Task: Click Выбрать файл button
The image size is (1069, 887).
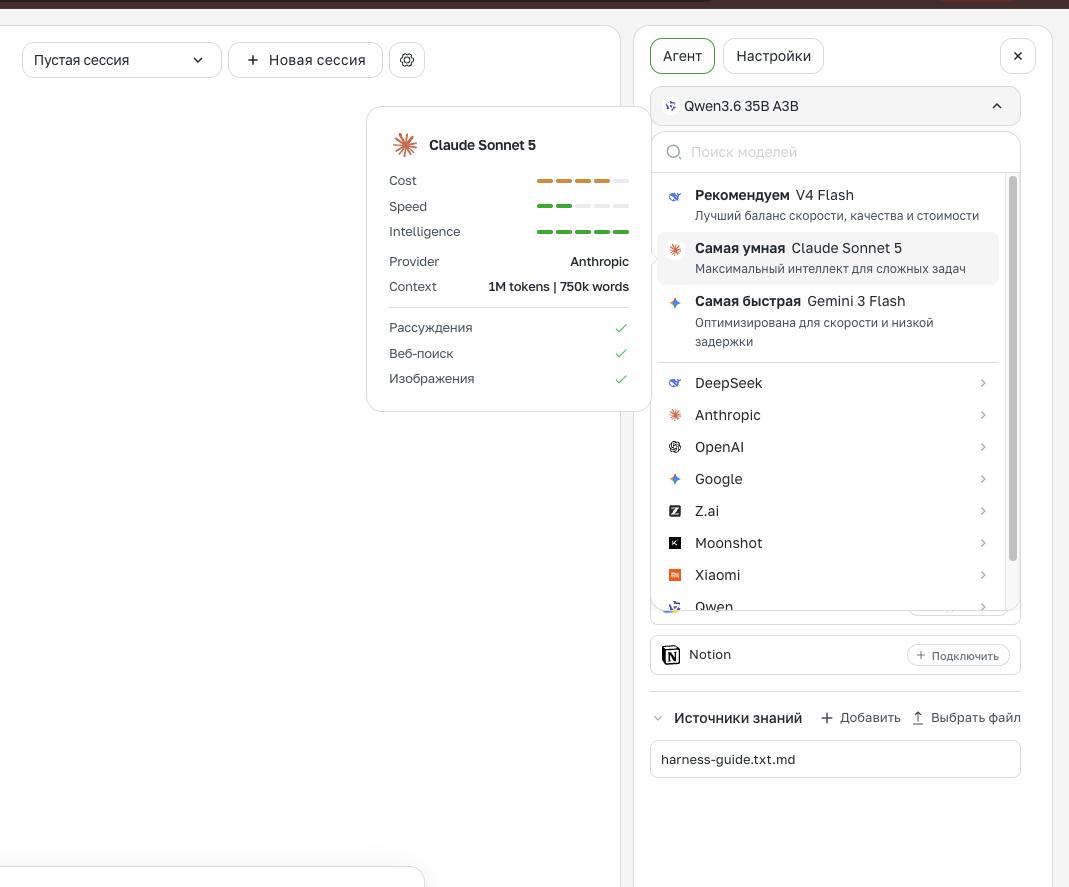Action: point(966,718)
